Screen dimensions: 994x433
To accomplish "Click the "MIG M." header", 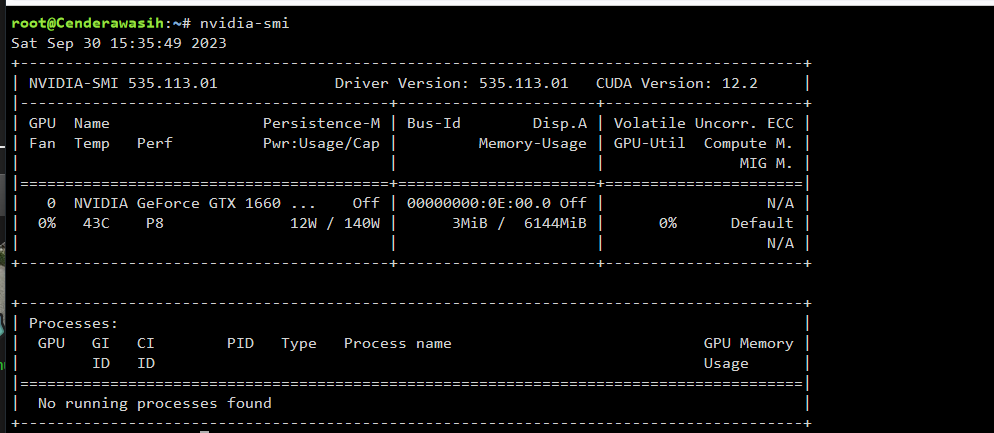I will pos(766,164).
